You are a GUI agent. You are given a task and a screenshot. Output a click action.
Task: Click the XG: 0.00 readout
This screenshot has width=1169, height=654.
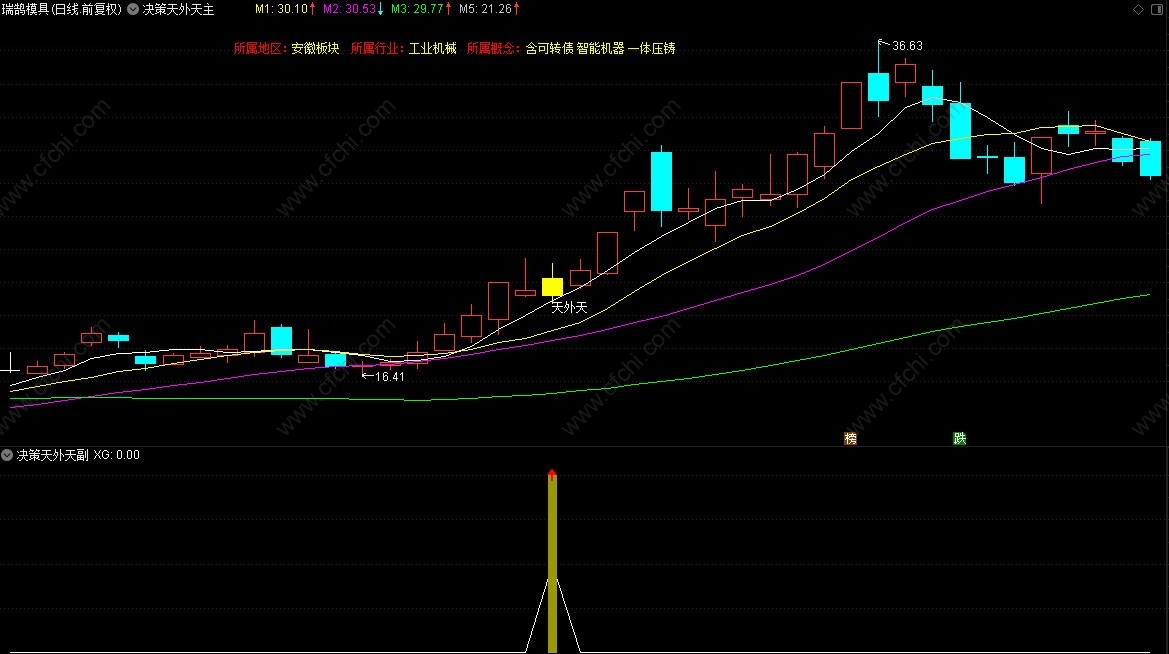pos(116,455)
